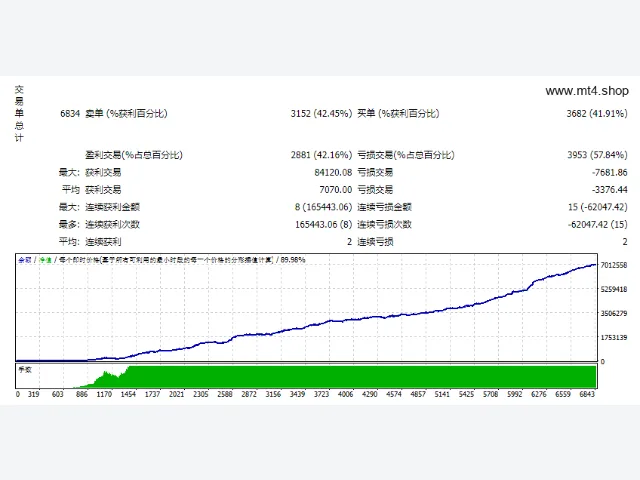This screenshot has width=640, height=480.
Task: Select the loss trades value 3953 (57.84%)
Action: tap(597, 155)
